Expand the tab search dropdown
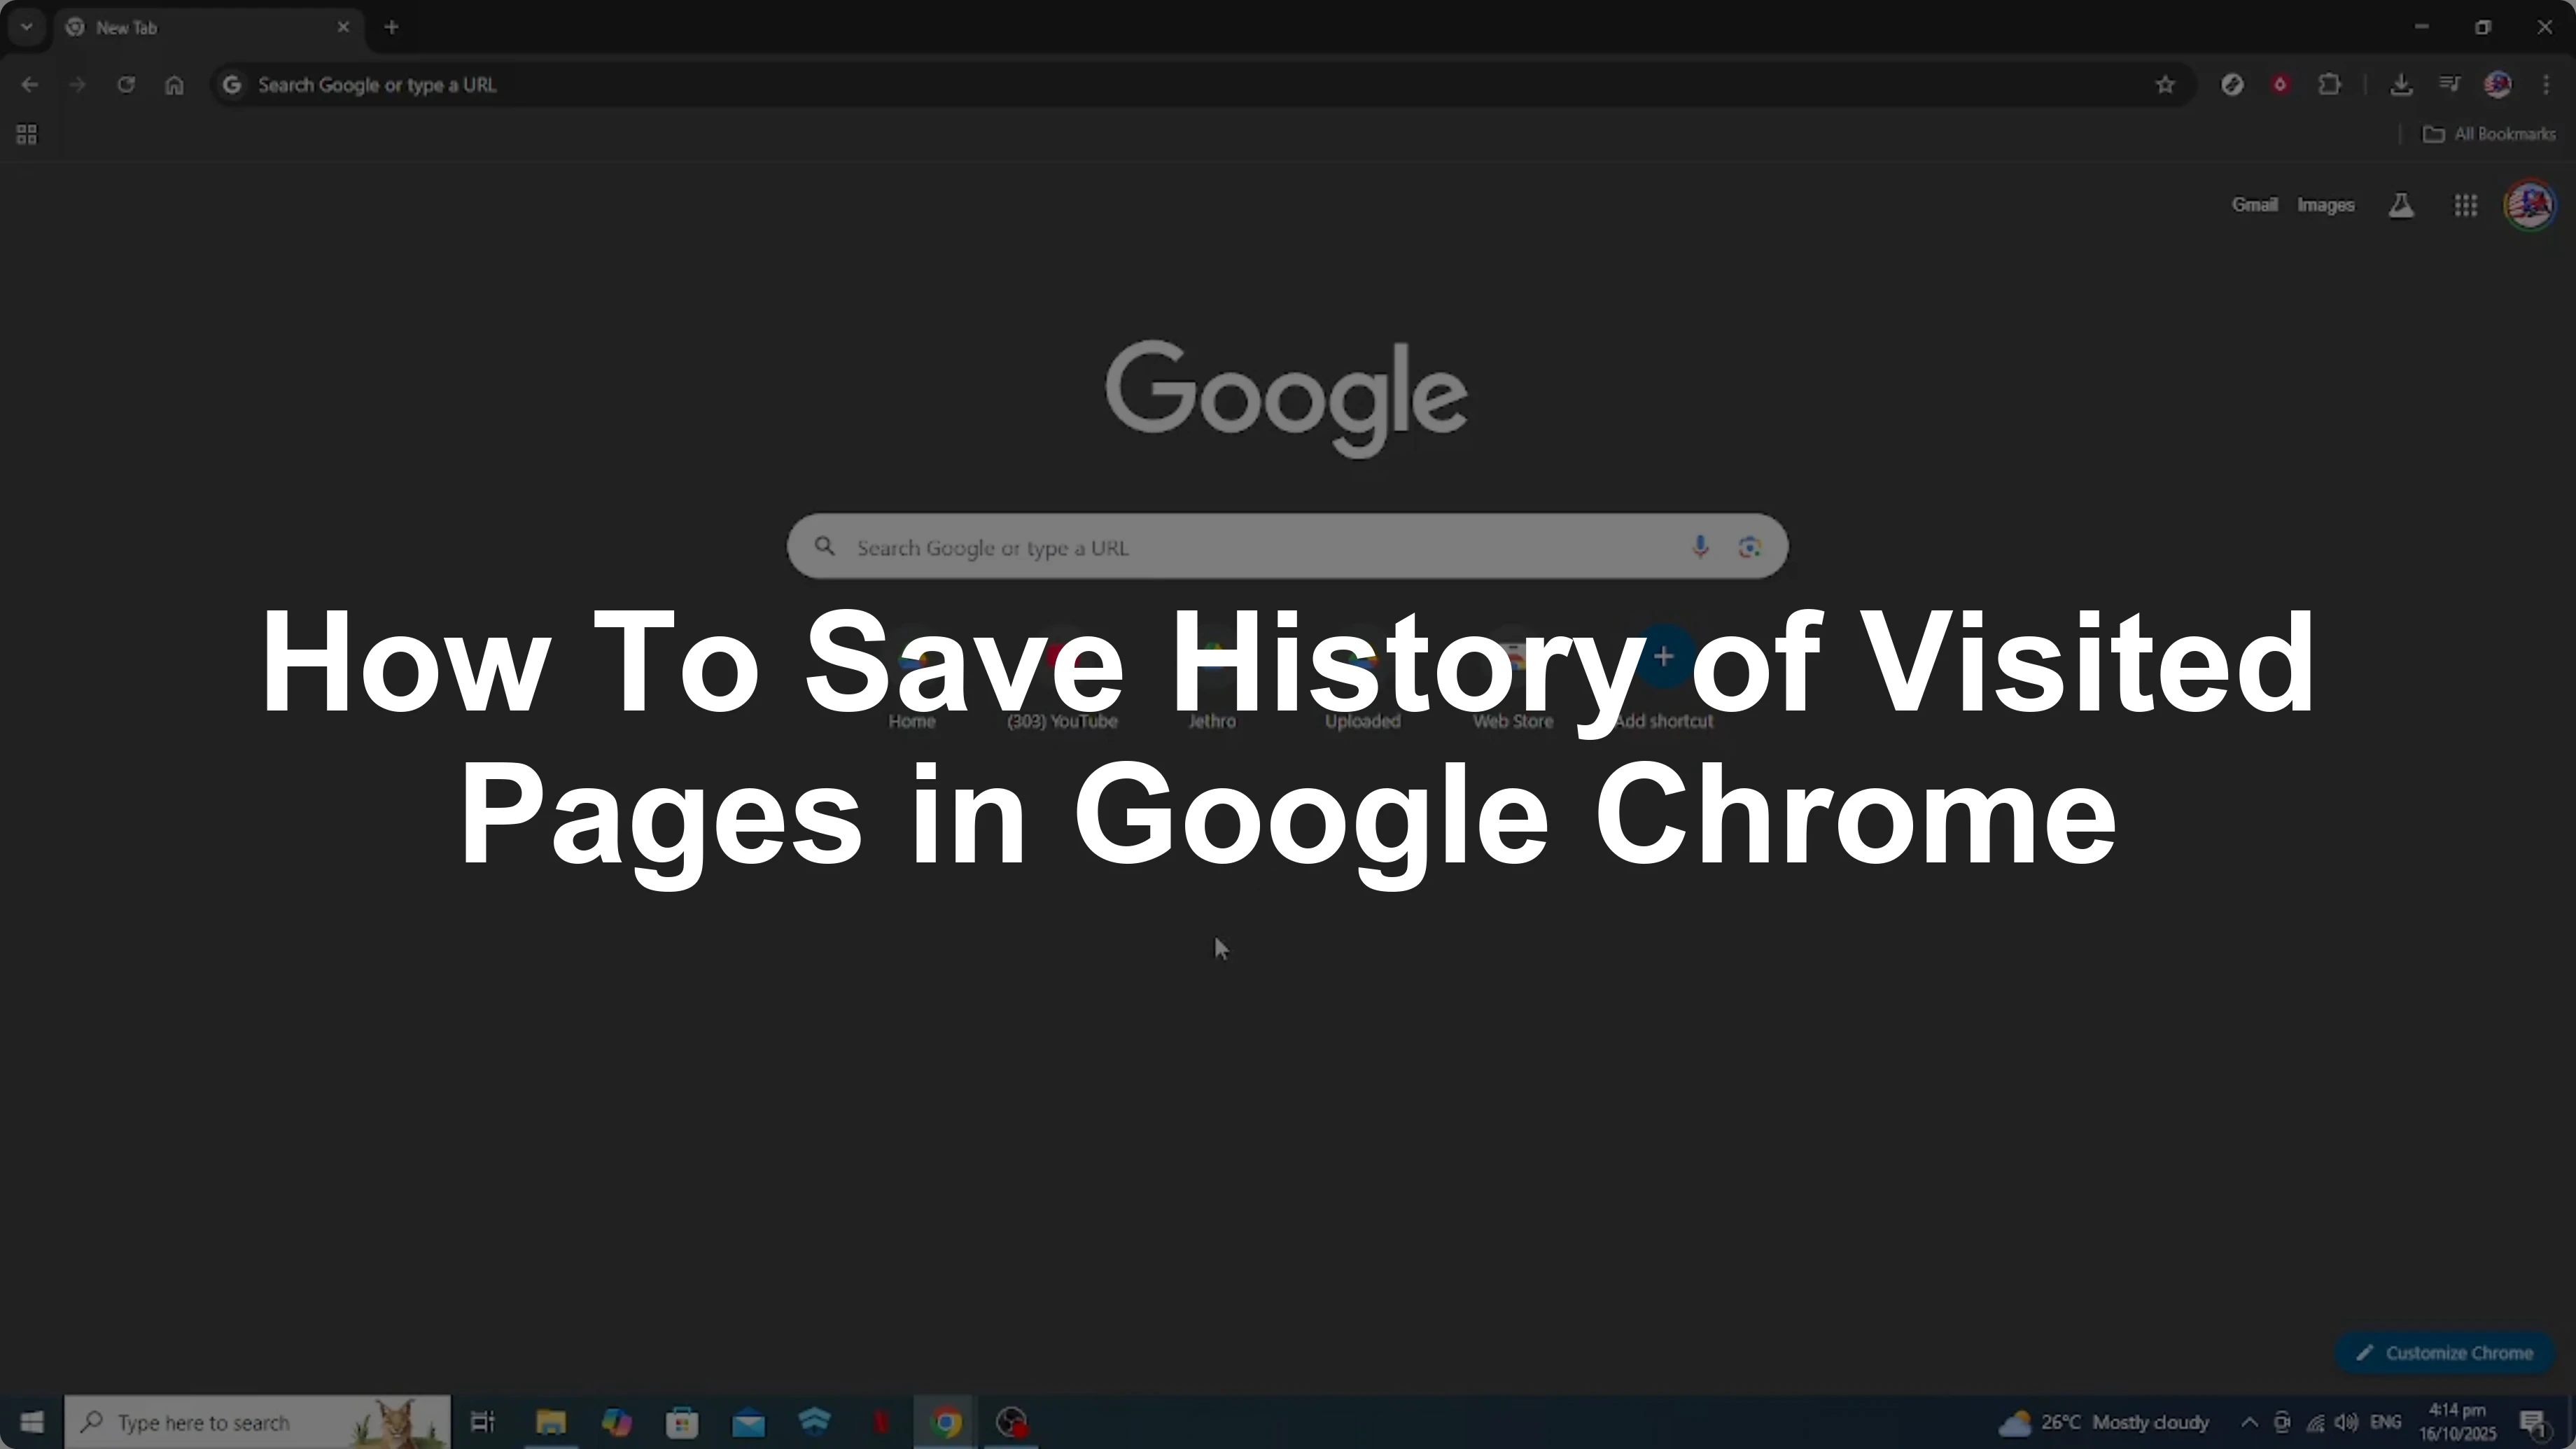Screen dimensions: 2576x1449 [27, 27]
